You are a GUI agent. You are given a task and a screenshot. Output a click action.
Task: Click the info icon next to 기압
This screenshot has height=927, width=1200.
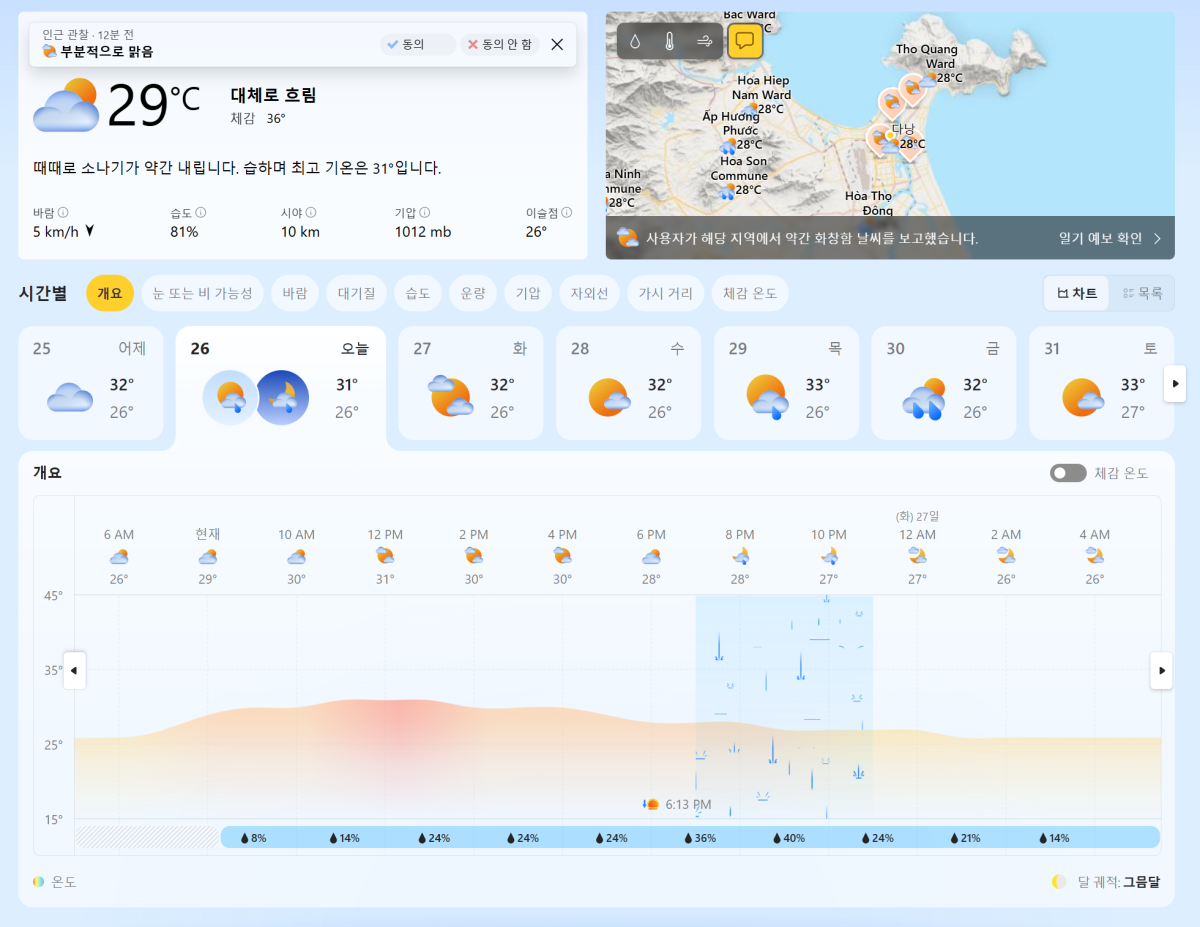[425, 212]
